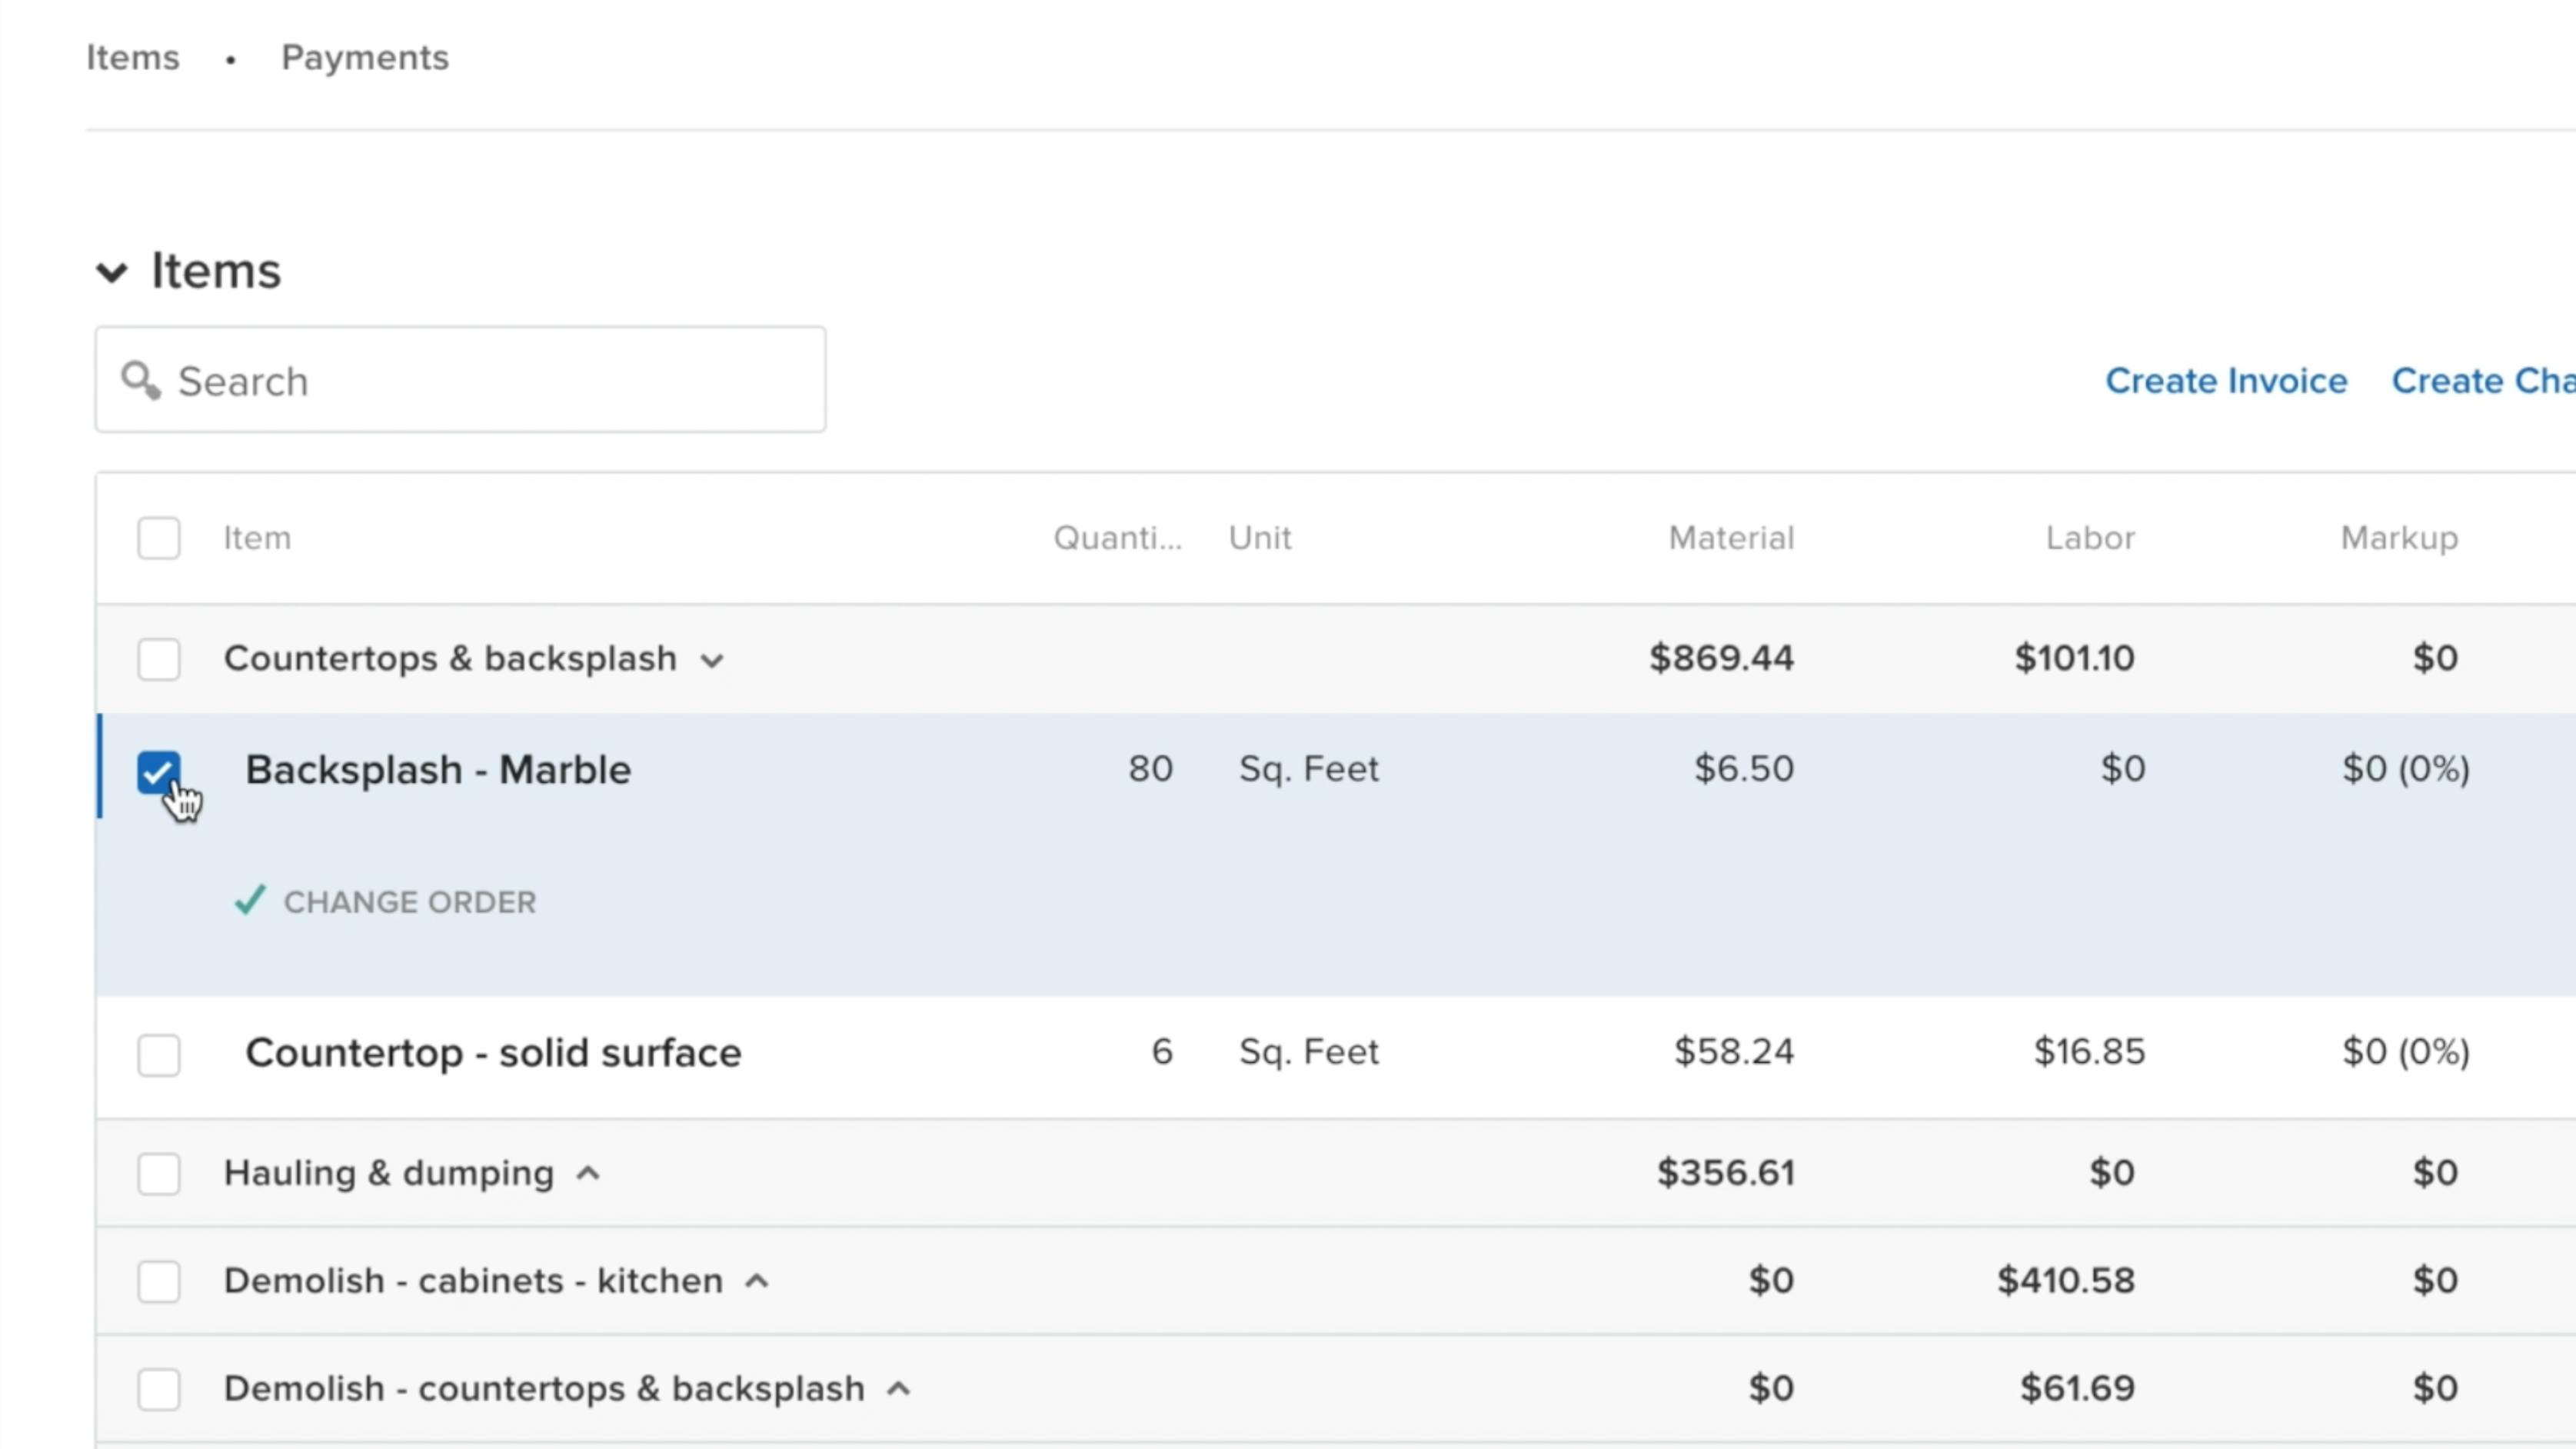Screen dimensions: 2576x1449
Task: Switch to the Payments tab
Action: click(x=365, y=58)
